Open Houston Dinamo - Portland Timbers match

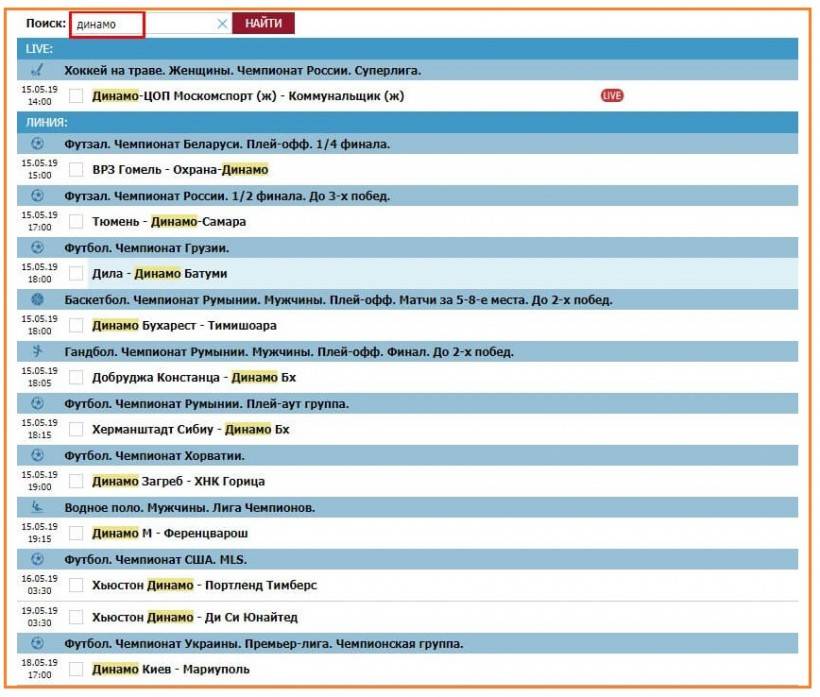(204, 585)
